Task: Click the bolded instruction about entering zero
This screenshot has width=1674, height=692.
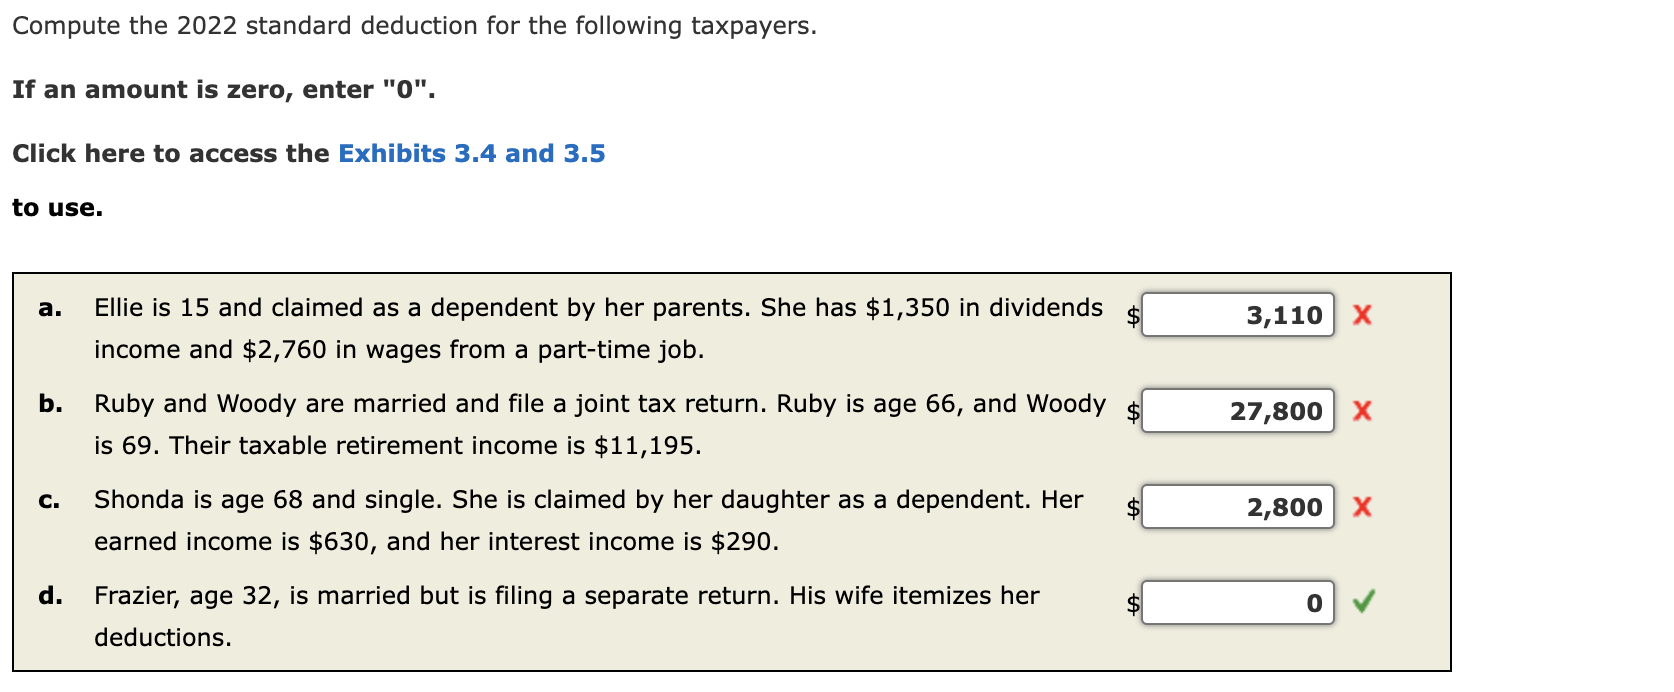Action: coord(225,89)
